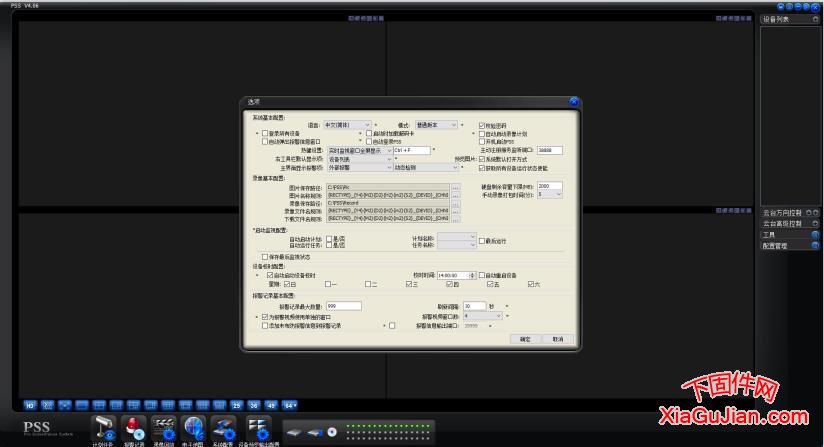Open the electronic map globe icon
This screenshot has height=447, width=824.
pyautogui.click(x=193, y=429)
